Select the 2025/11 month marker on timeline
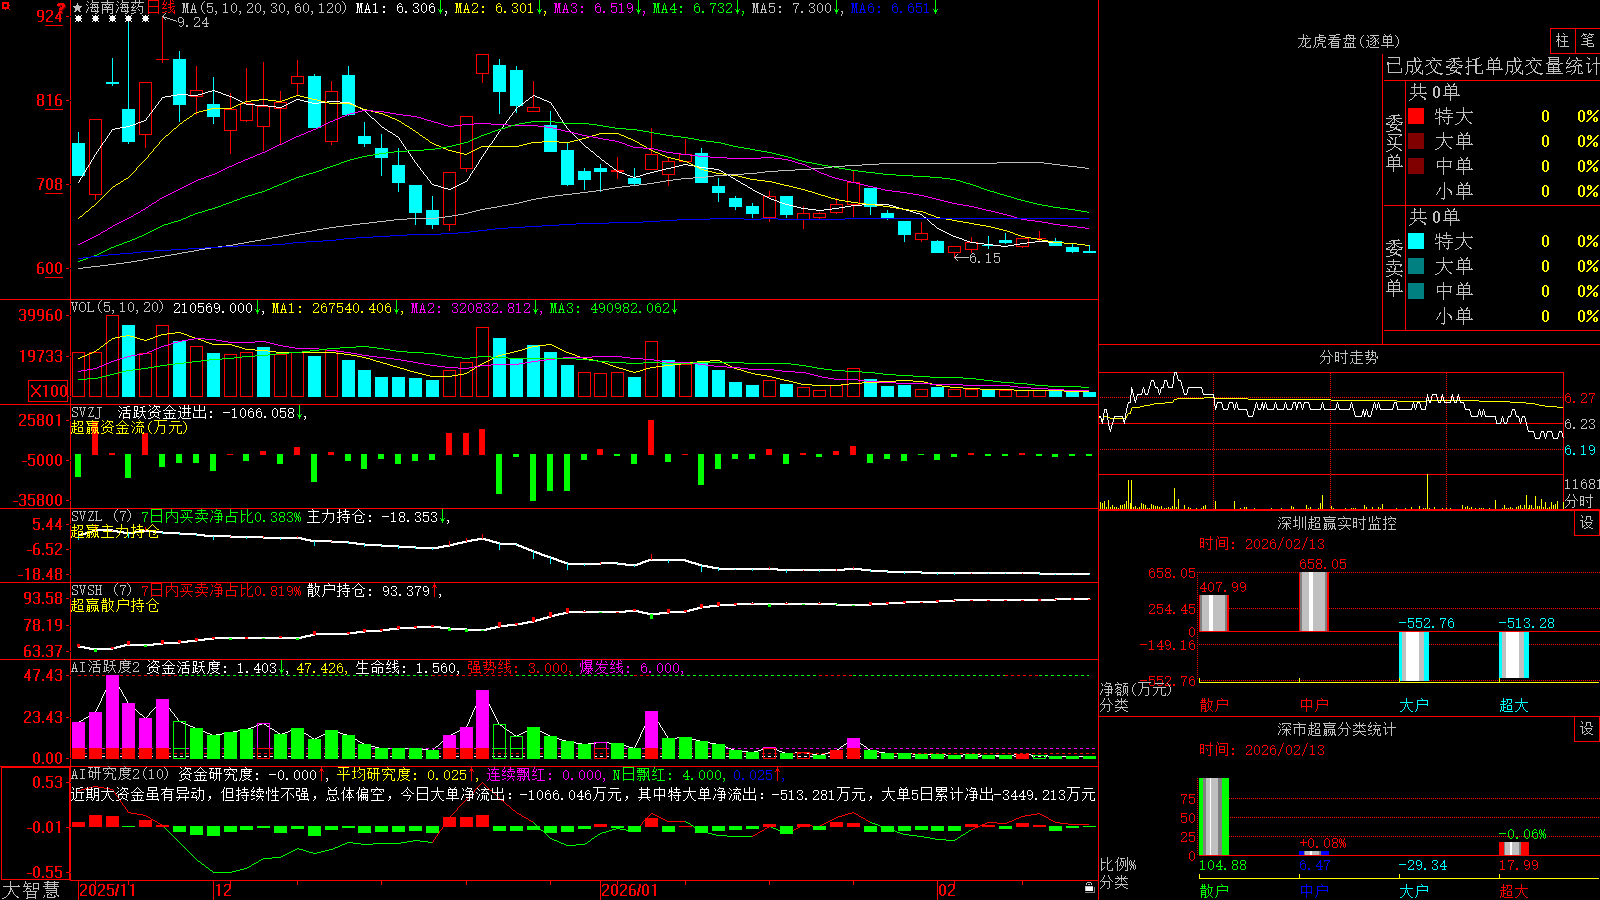This screenshot has width=1600, height=900. pyautogui.click(x=107, y=890)
